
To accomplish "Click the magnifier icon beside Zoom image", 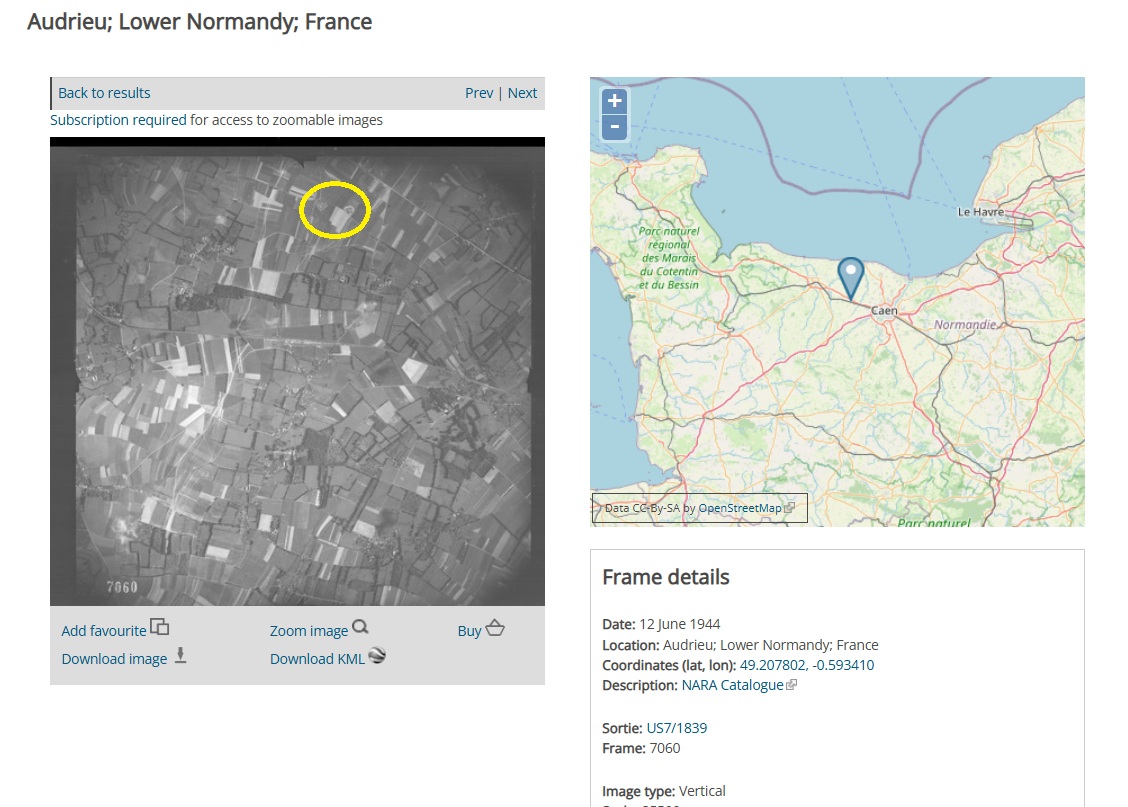I will 361,628.
